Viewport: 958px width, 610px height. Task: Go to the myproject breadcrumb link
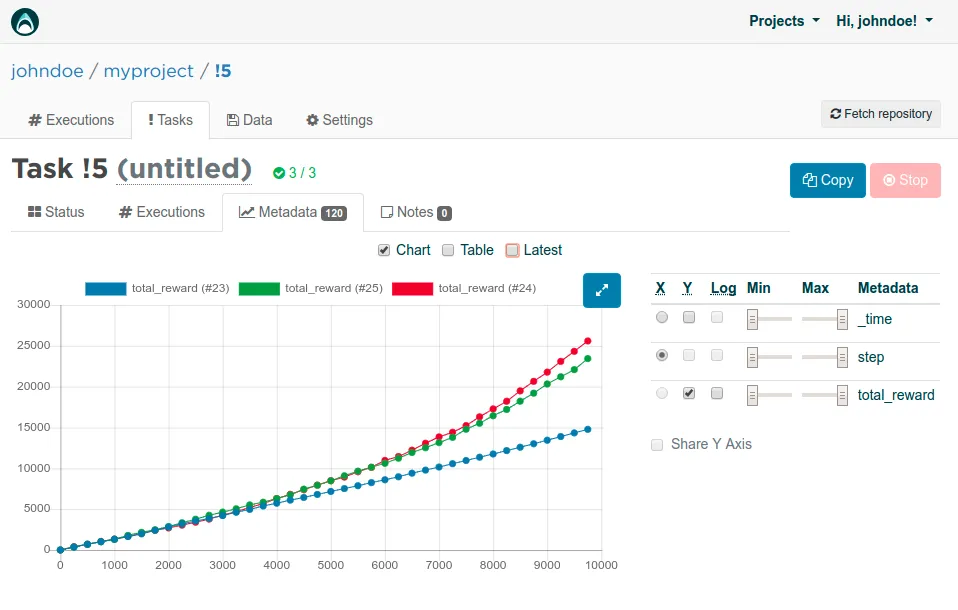[x=148, y=71]
